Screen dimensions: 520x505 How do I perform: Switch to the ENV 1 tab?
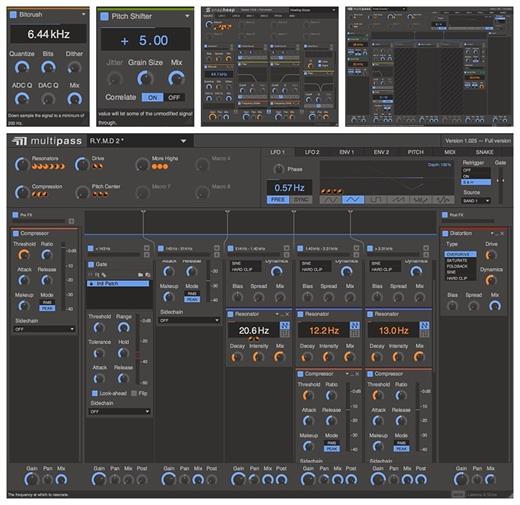(x=347, y=152)
